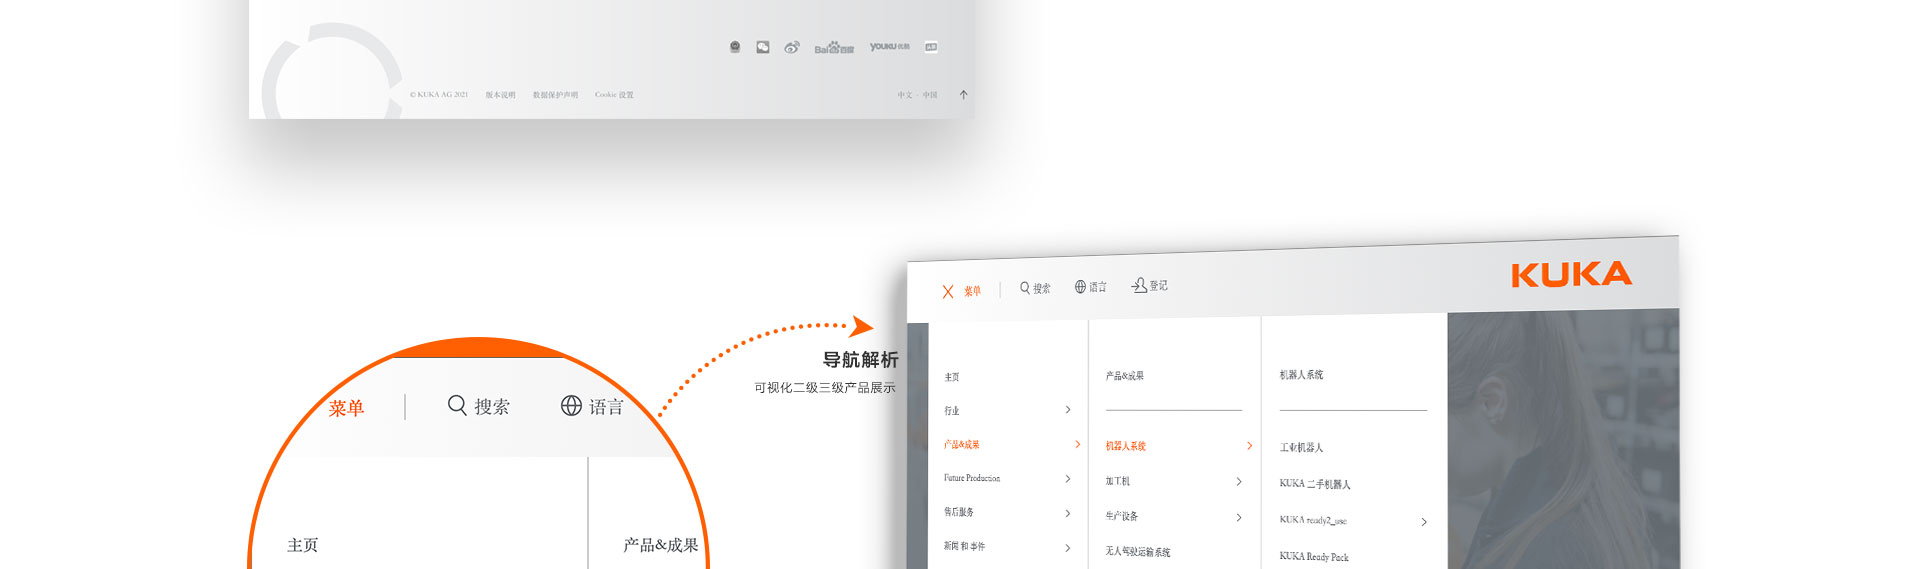Screen dimensions: 1920x569
Task: Click the KUKA orange logo
Action: tap(1570, 275)
